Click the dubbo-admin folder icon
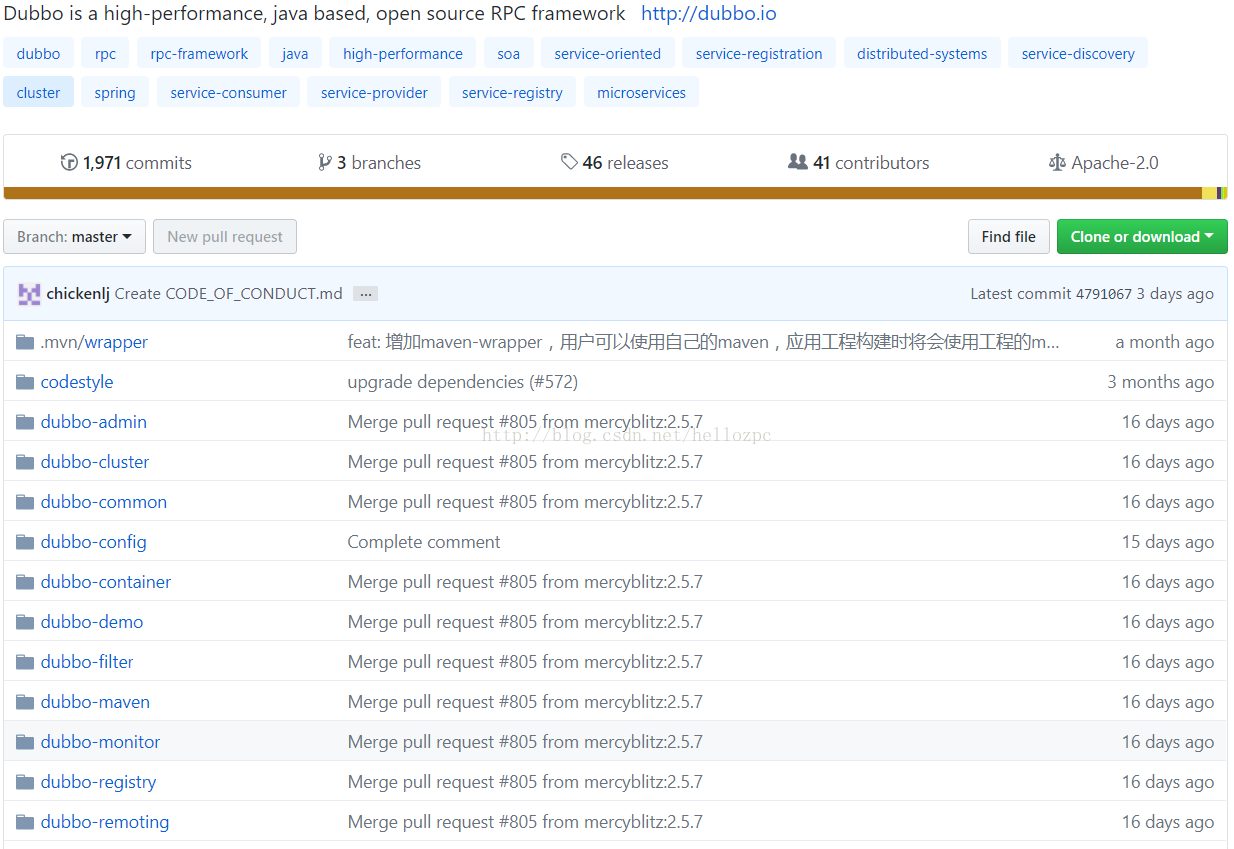The image size is (1234, 849). 25,422
